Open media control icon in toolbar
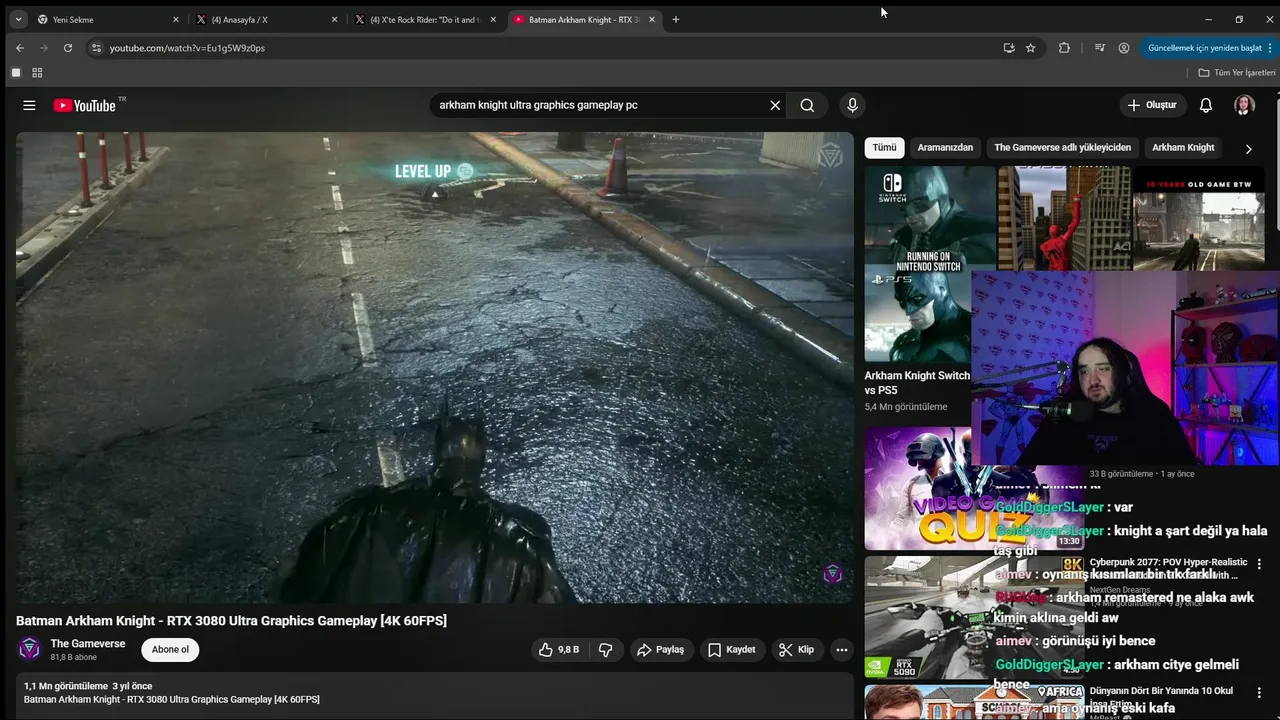The width and height of the screenshot is (1280, 720). click(1099, 48)
